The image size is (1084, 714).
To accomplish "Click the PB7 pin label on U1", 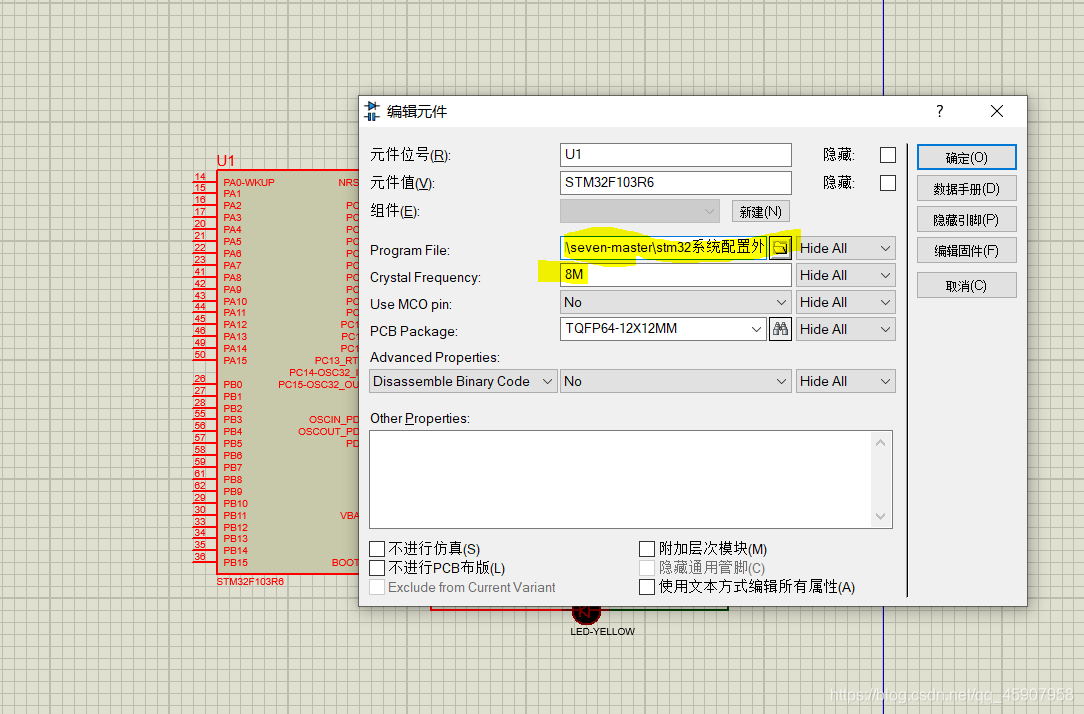I will pyautogui.click(x=232, y=468).
